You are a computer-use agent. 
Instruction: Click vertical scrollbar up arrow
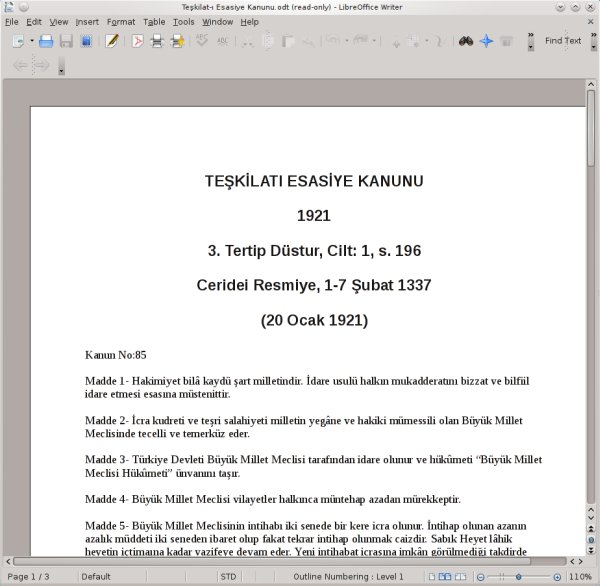[591, 84]
